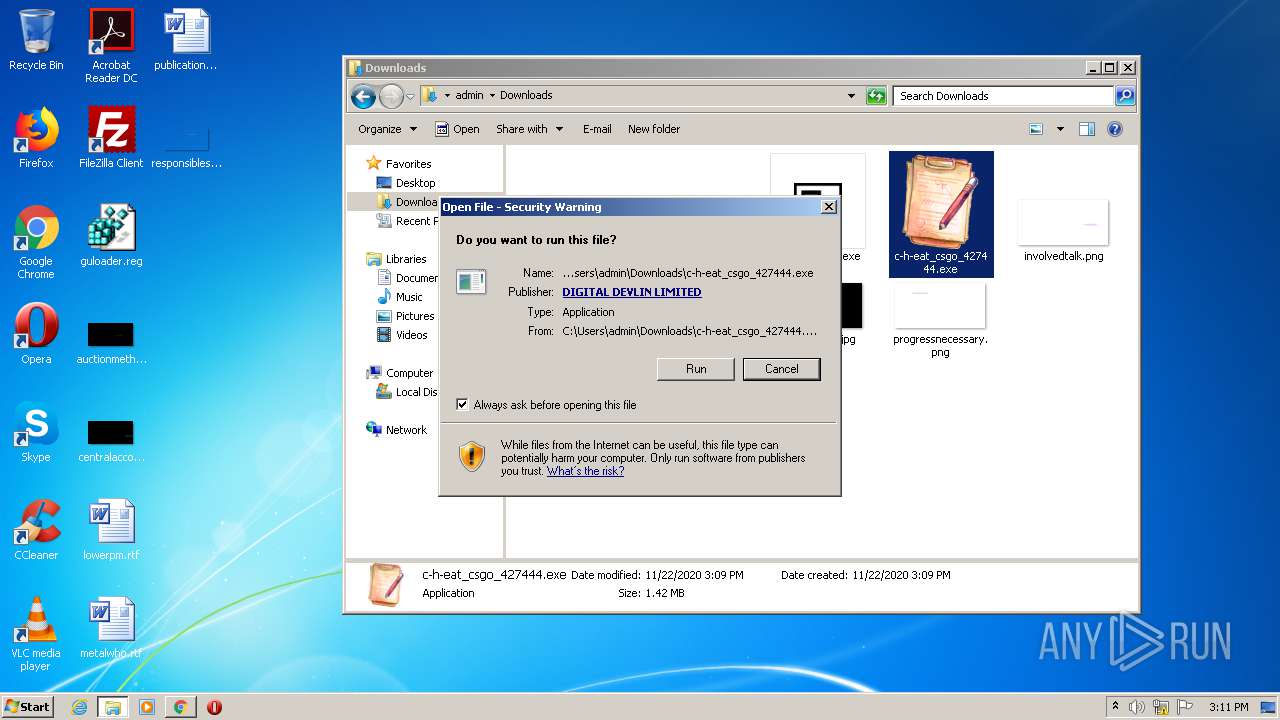The image size is (1280, 720).
Task: Open the publication Word document on desktop
Action: coord(186,40)
